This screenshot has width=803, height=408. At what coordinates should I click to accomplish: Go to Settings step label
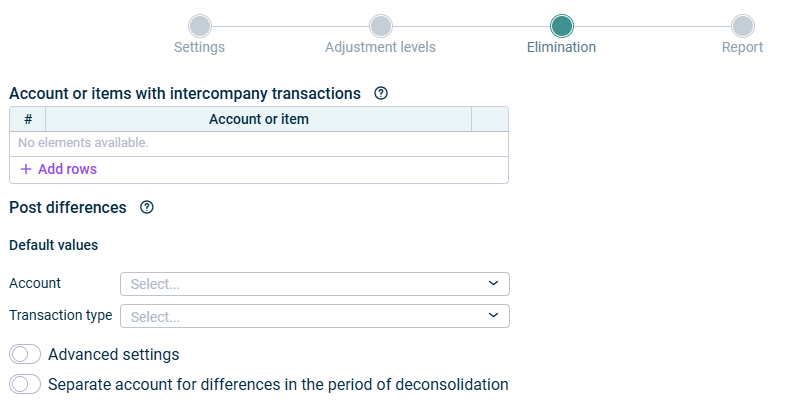tap(199, 47)
